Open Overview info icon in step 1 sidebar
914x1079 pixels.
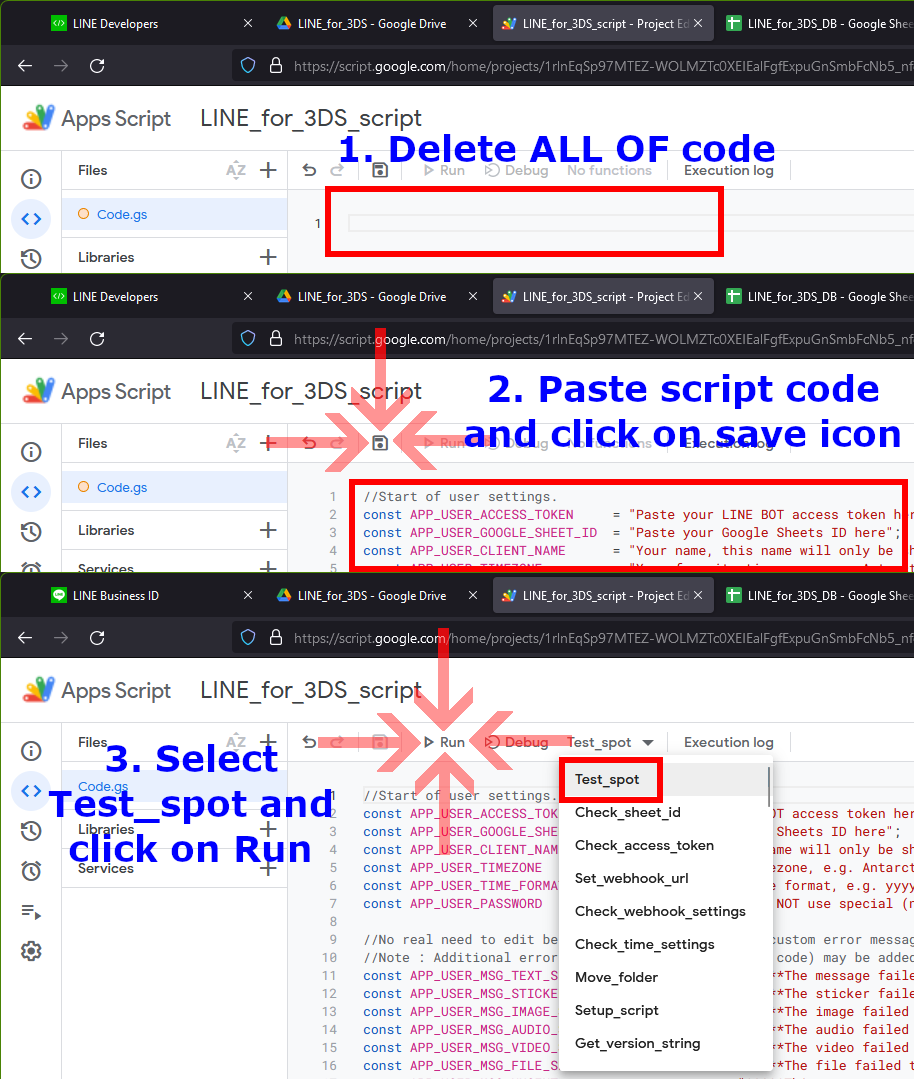point(31,179)
